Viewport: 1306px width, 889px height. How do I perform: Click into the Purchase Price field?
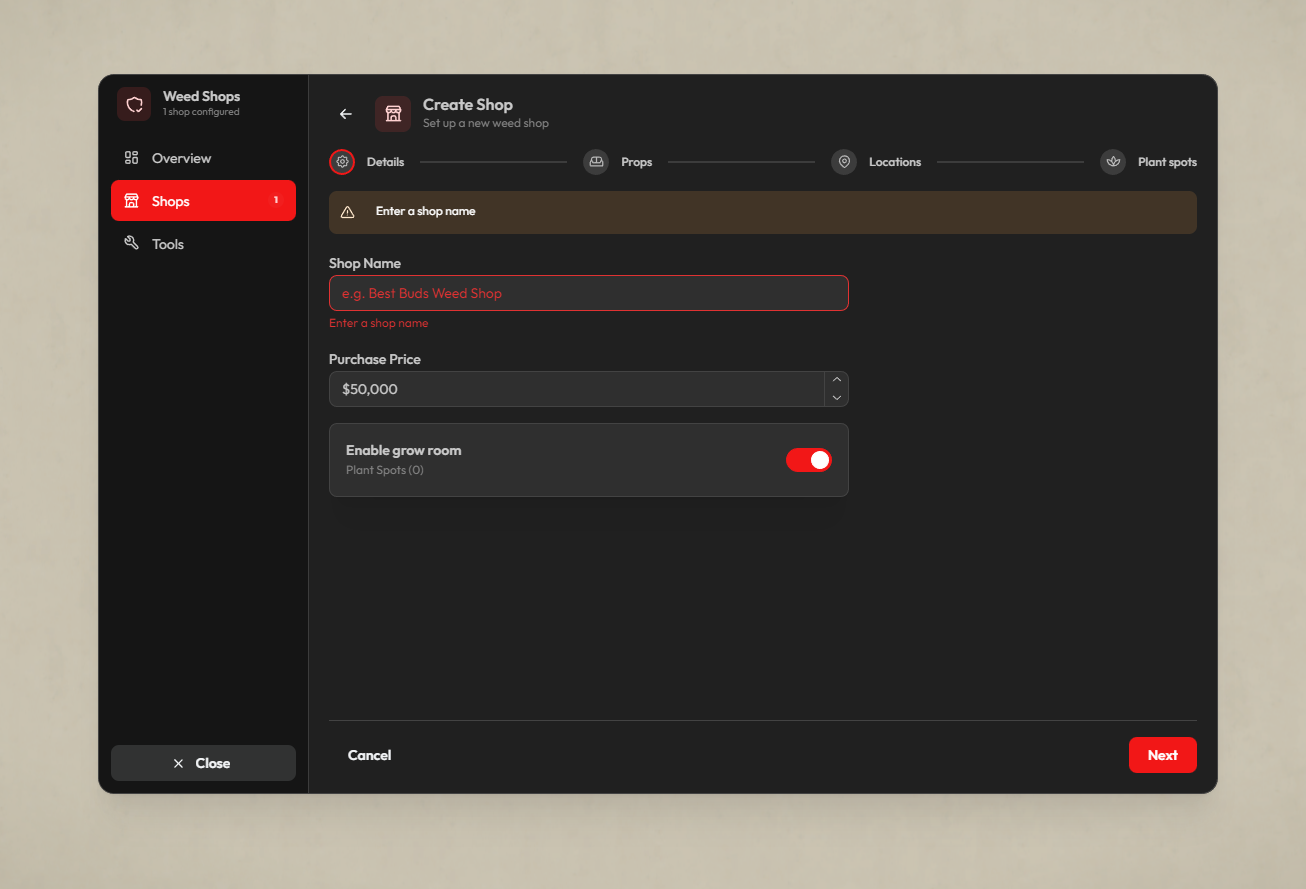click(577, 389)
